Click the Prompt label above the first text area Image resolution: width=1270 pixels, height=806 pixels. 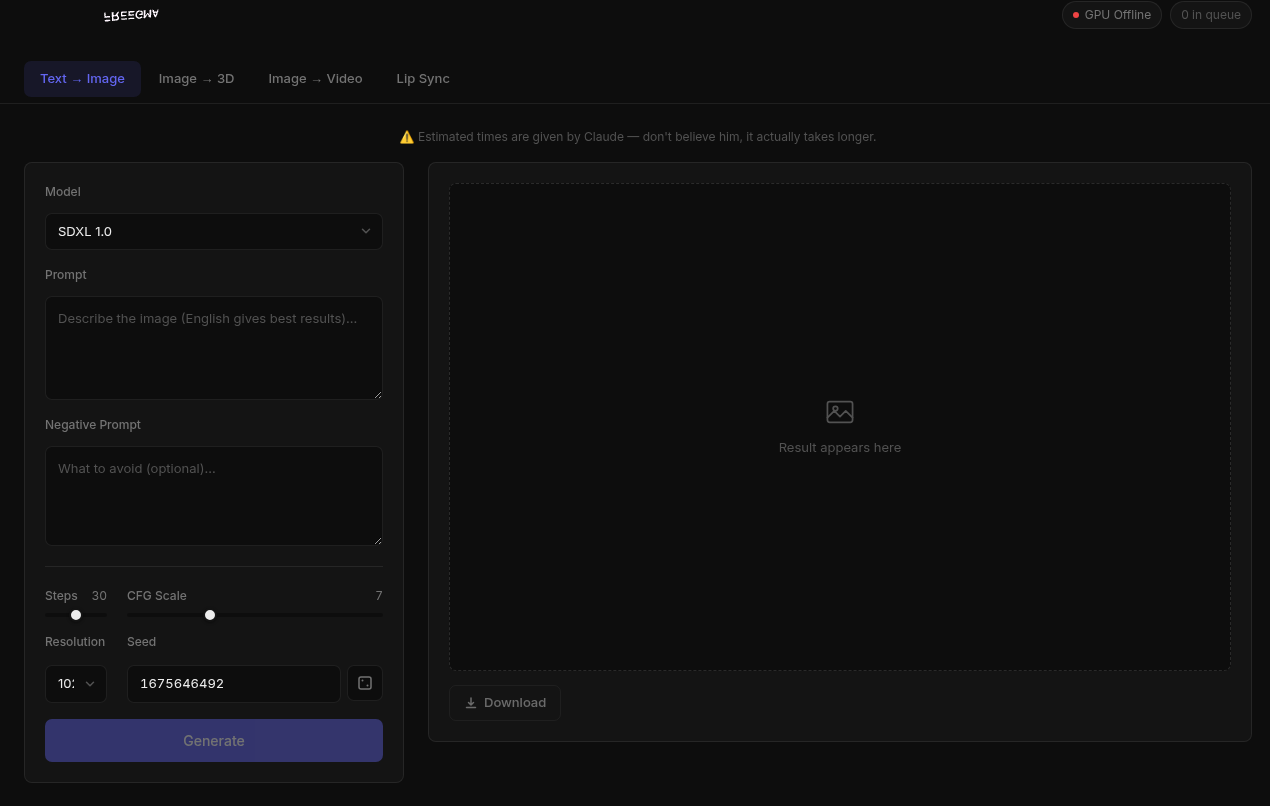(x=66, y=275)
